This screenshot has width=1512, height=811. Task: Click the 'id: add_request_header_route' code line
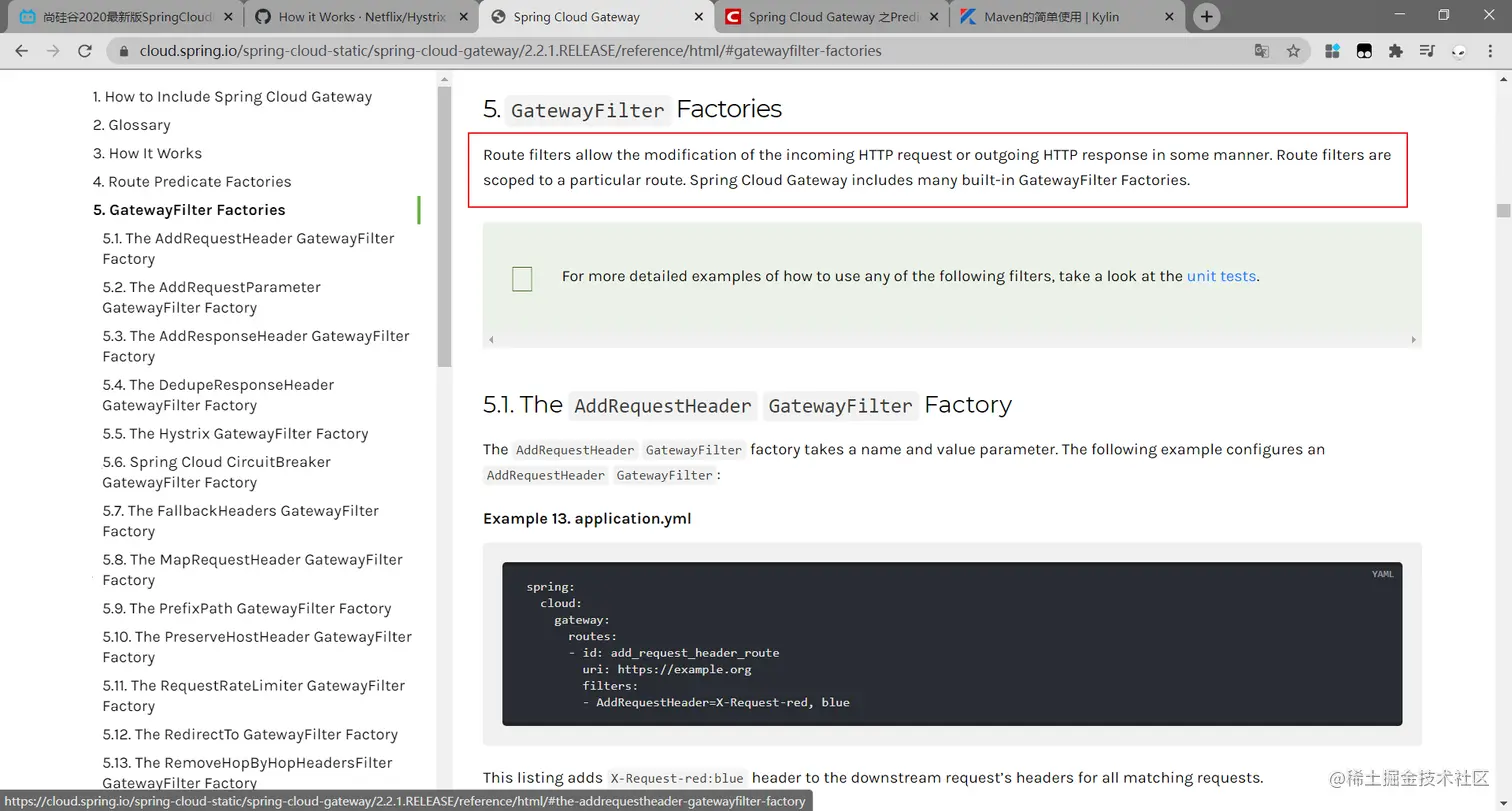[x=674, y=653]
